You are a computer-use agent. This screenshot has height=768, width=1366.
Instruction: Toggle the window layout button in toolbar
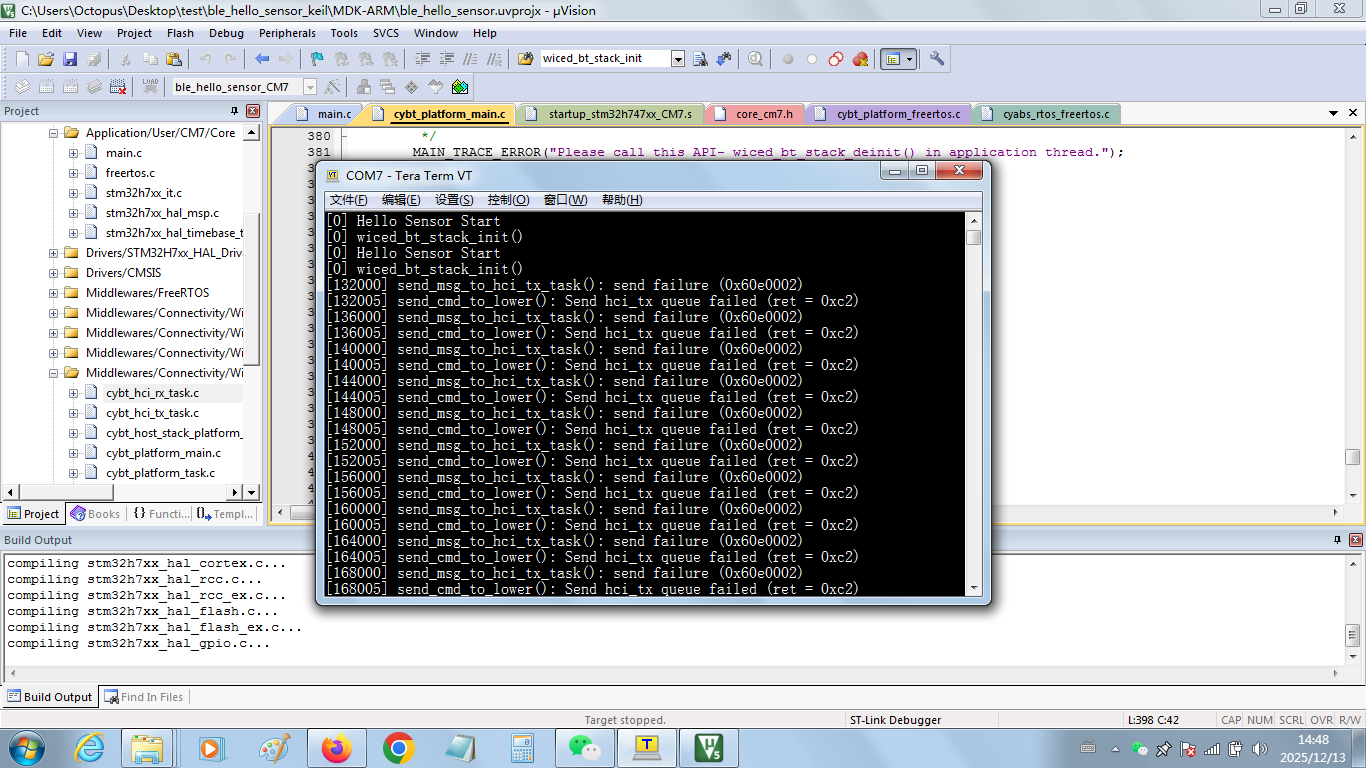click(892, 59)
